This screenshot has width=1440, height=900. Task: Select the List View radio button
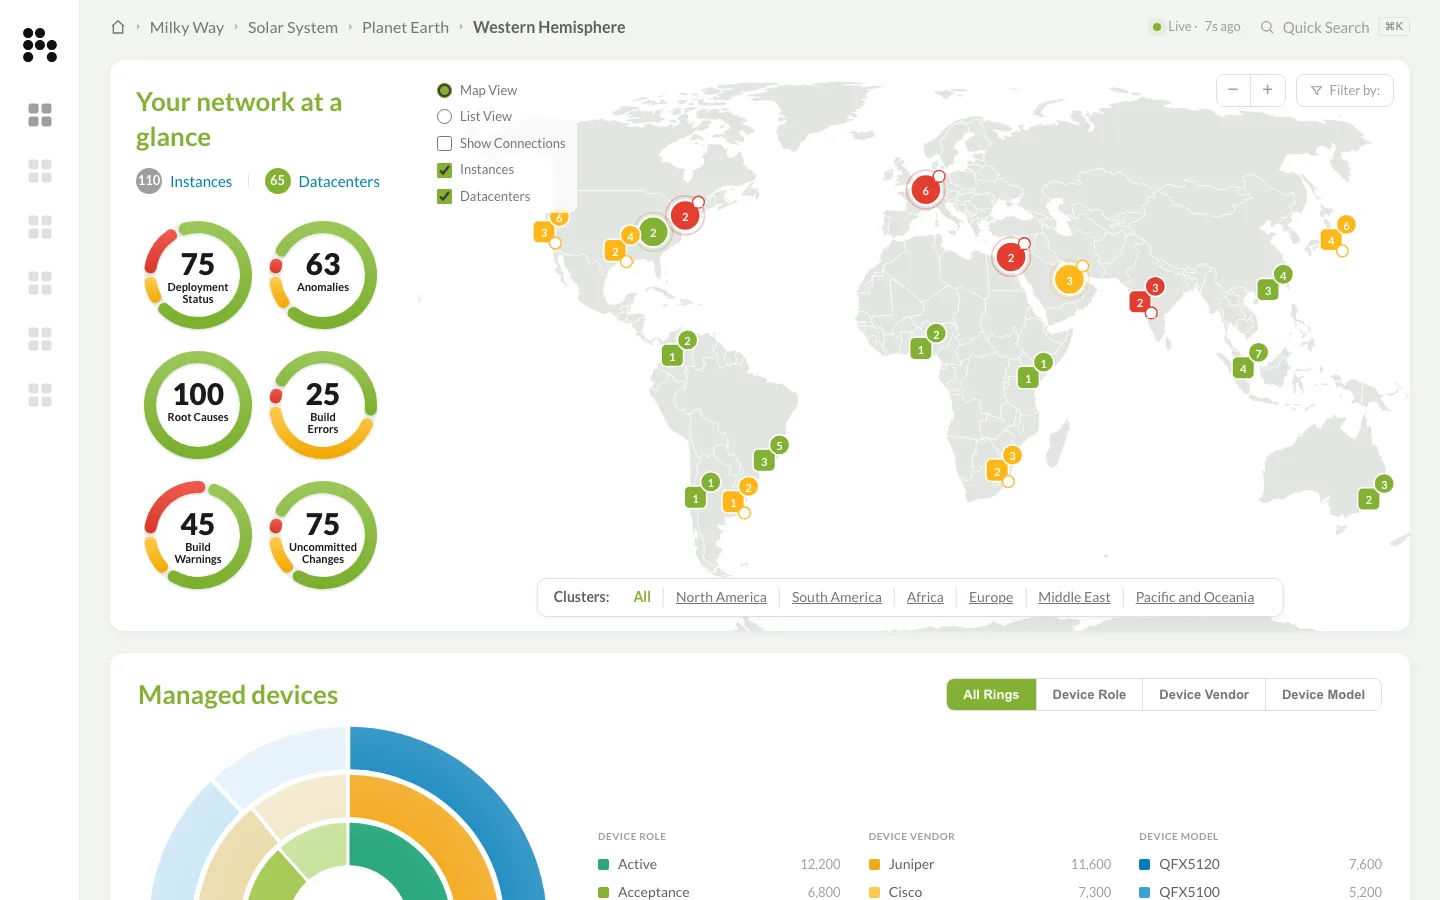(x=445, y=116)
